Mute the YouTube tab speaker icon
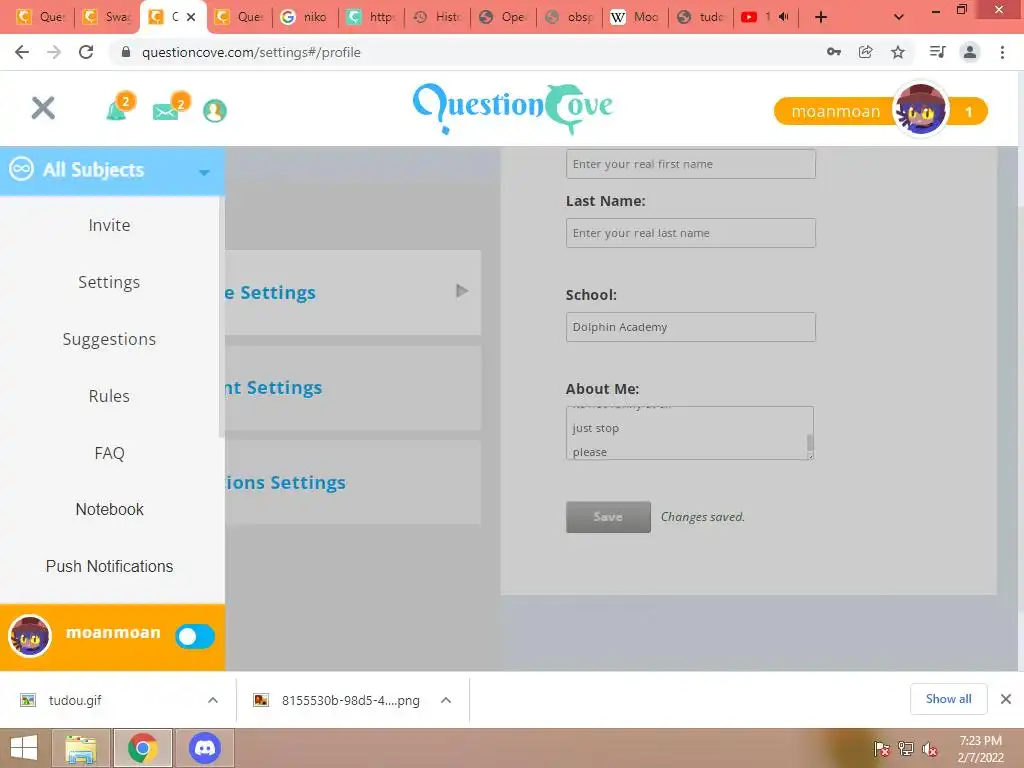 pyautogui.click(x=784, y=17)
